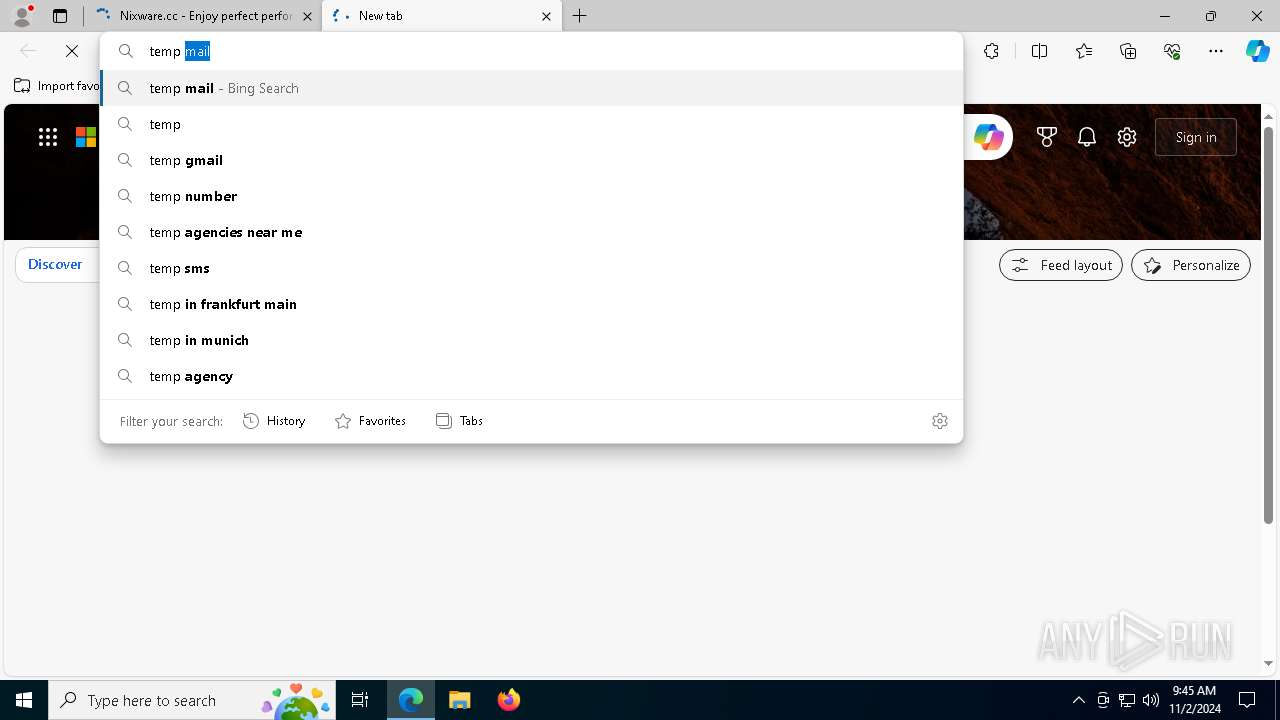1280x720 pixels.
Task: Open the clock showing 9:45 AM
Action: 1194,700
